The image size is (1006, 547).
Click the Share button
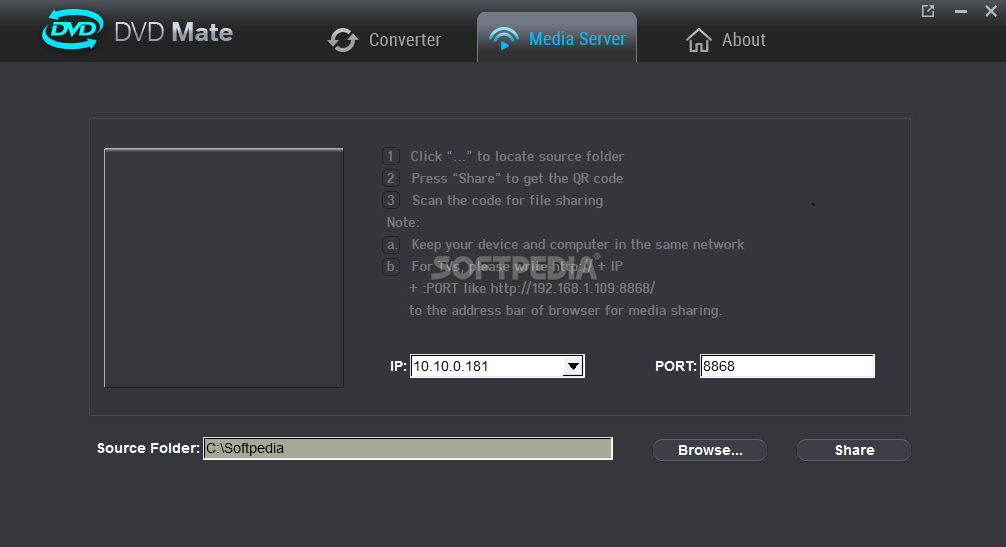[x=854, y=450]
